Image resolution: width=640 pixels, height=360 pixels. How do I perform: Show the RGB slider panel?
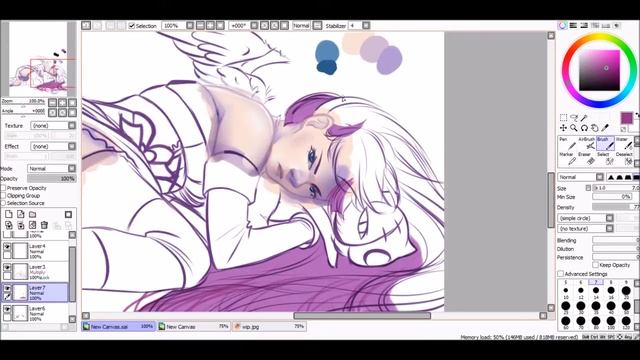[x=573, y=25]
